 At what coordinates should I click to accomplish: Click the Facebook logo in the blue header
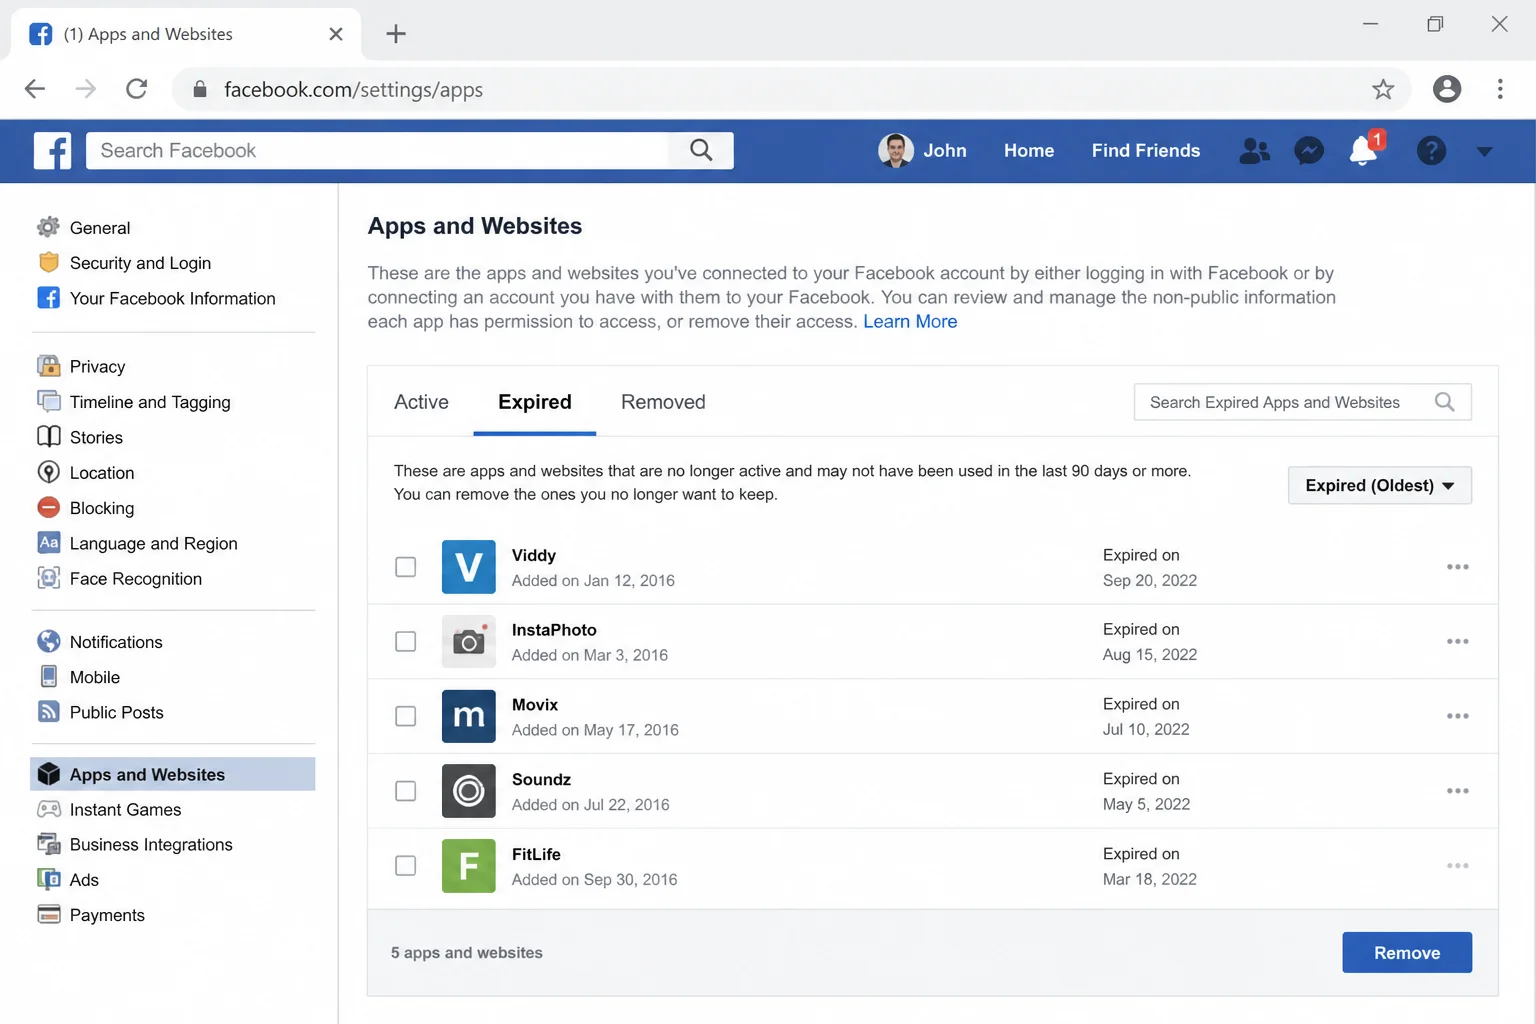pos(52,151)
